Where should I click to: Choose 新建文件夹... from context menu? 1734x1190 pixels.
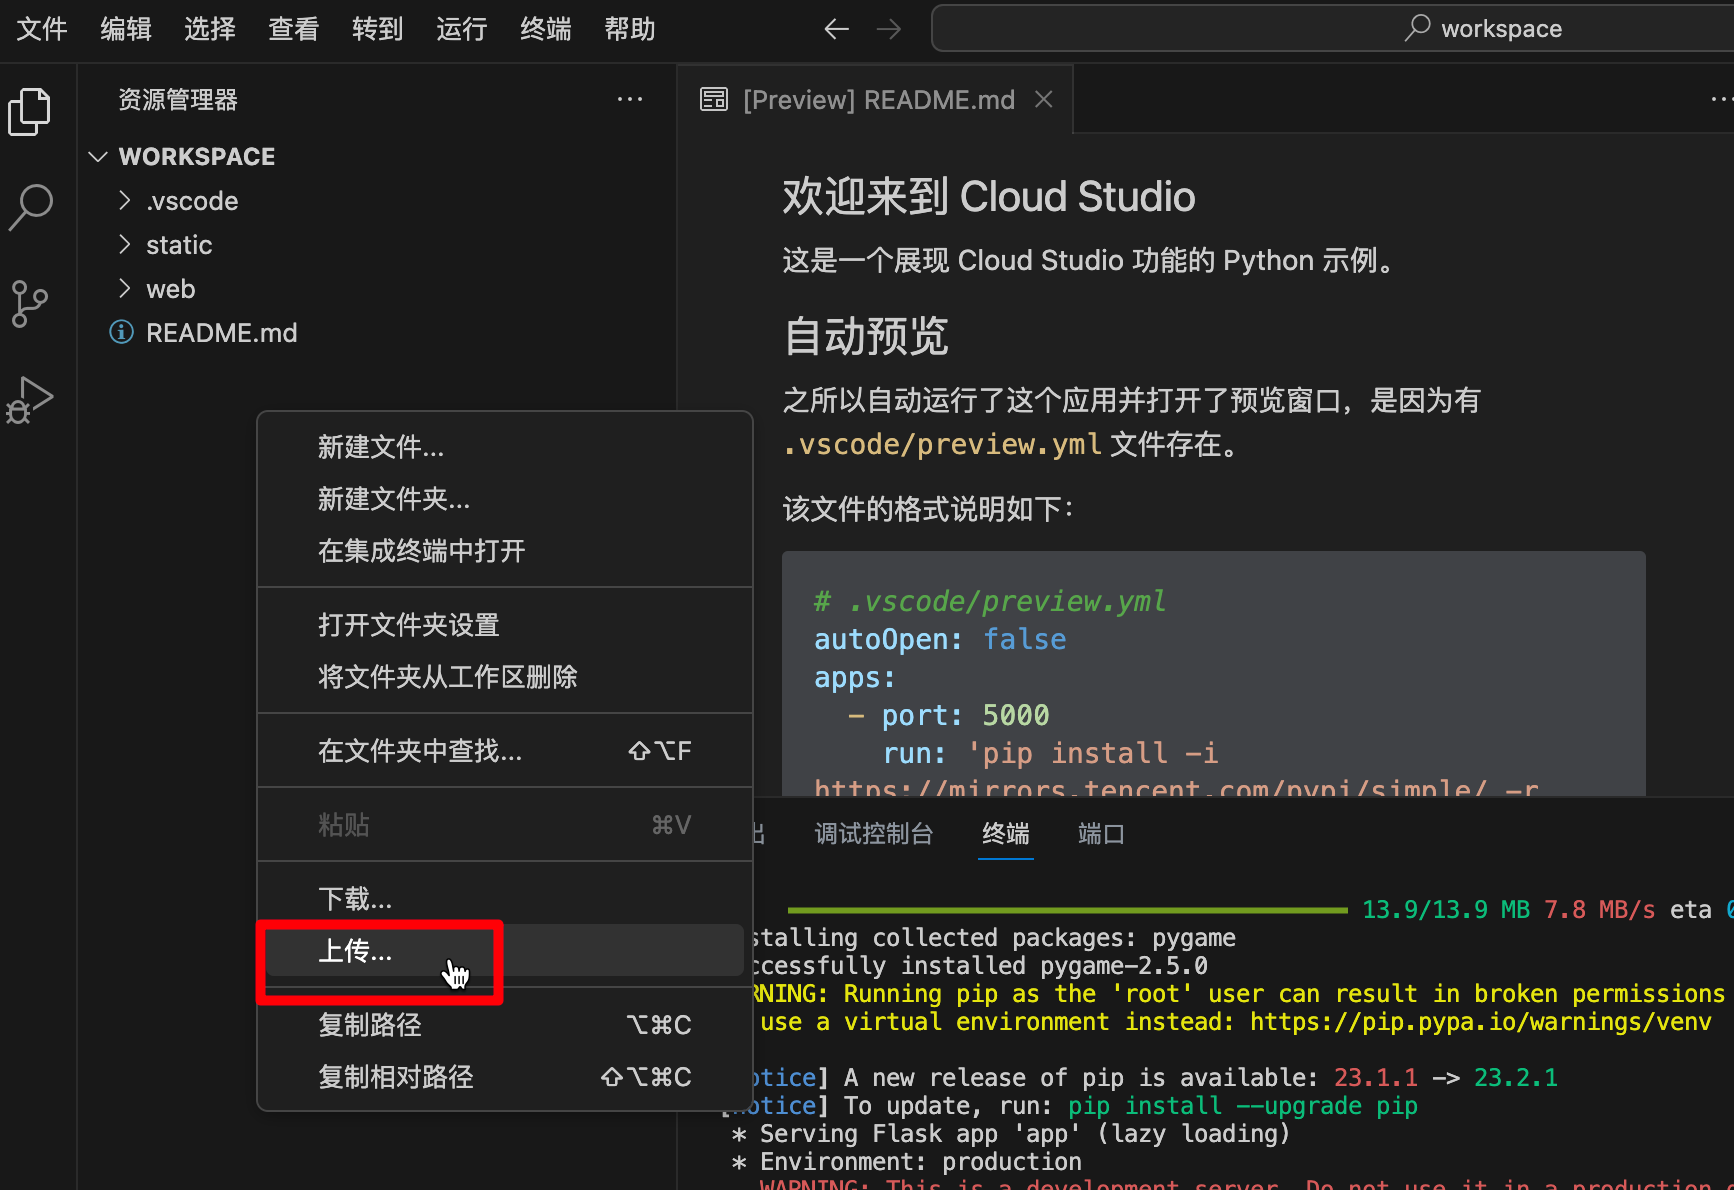(505, 499)
